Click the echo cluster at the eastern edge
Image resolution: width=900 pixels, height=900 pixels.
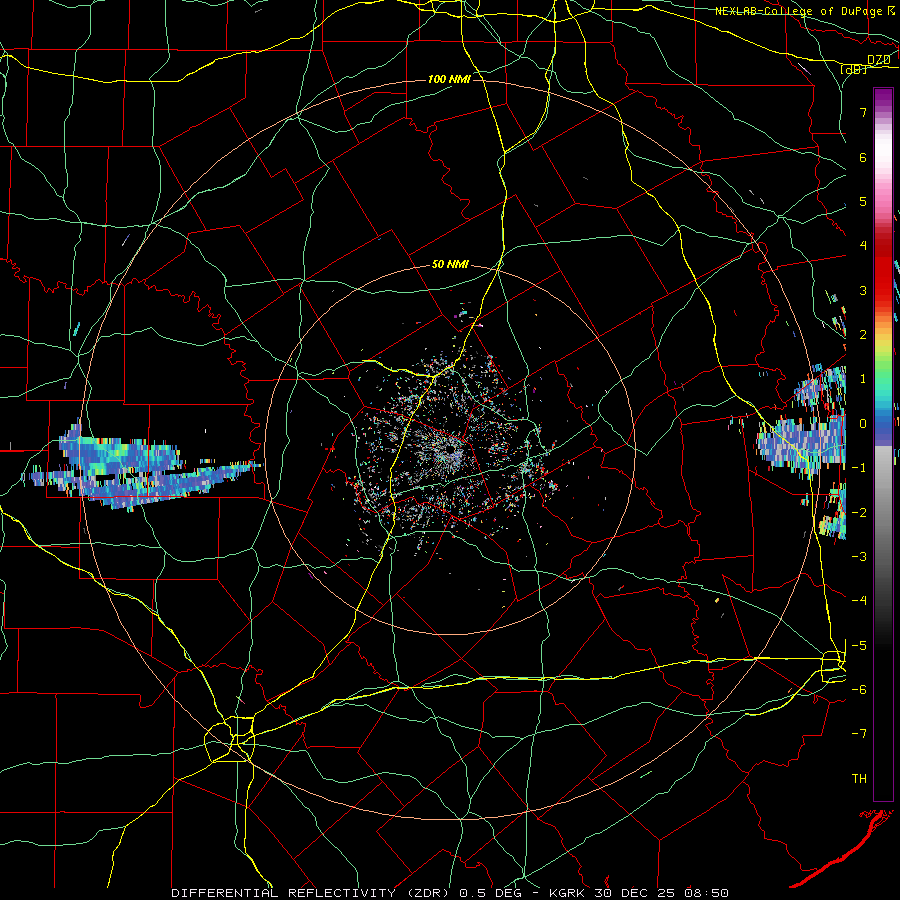click(x=802, y=445)
